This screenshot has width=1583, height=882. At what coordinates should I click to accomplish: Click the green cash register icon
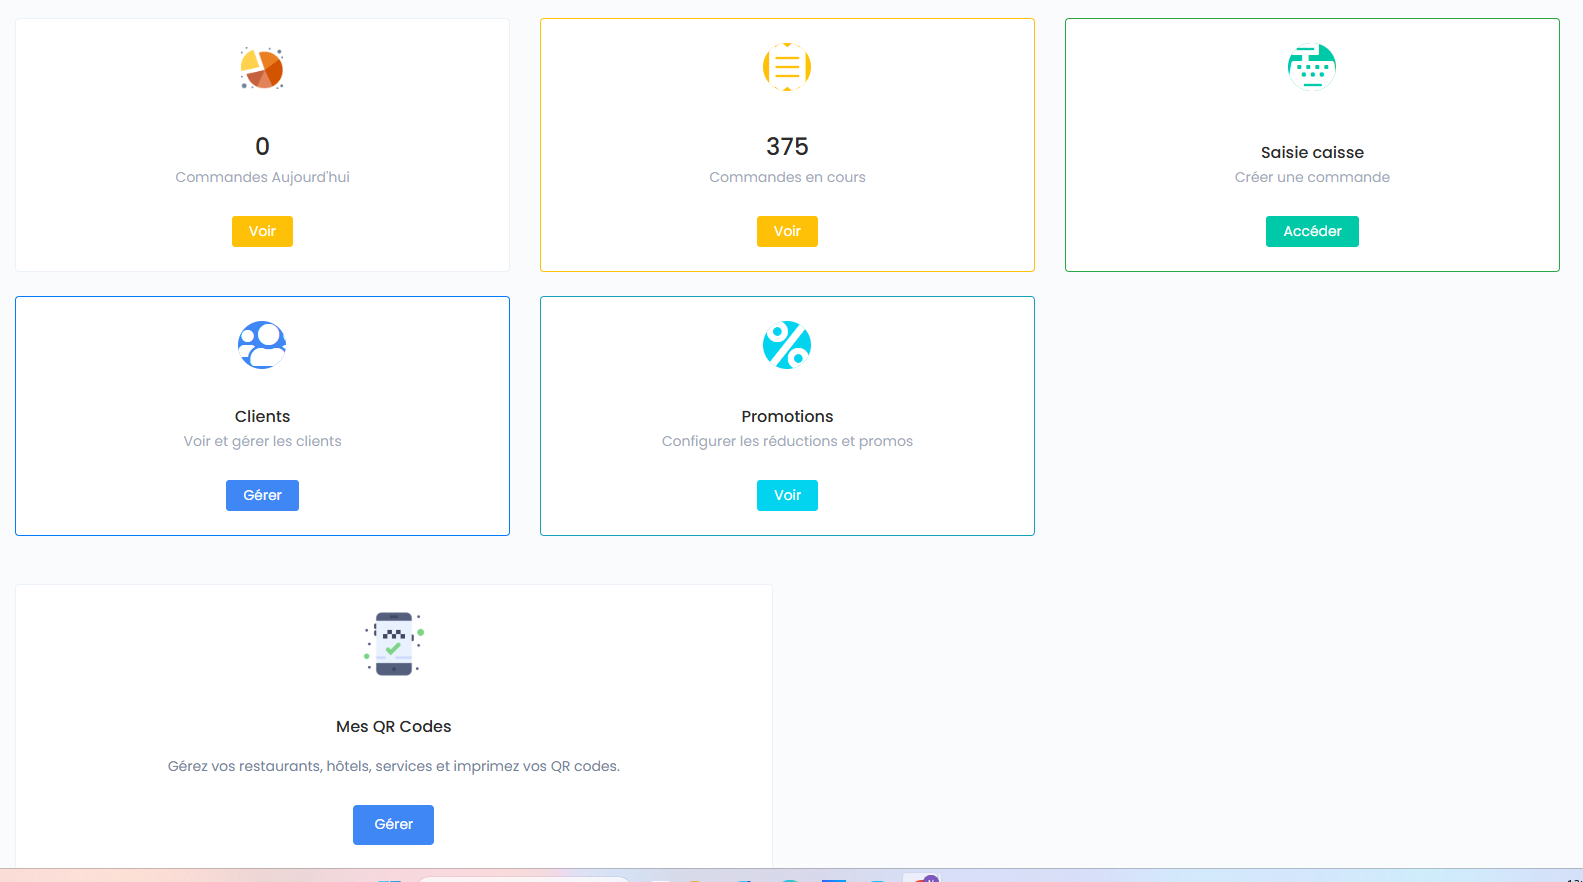pyautogui.click(x=1312, y=67)
